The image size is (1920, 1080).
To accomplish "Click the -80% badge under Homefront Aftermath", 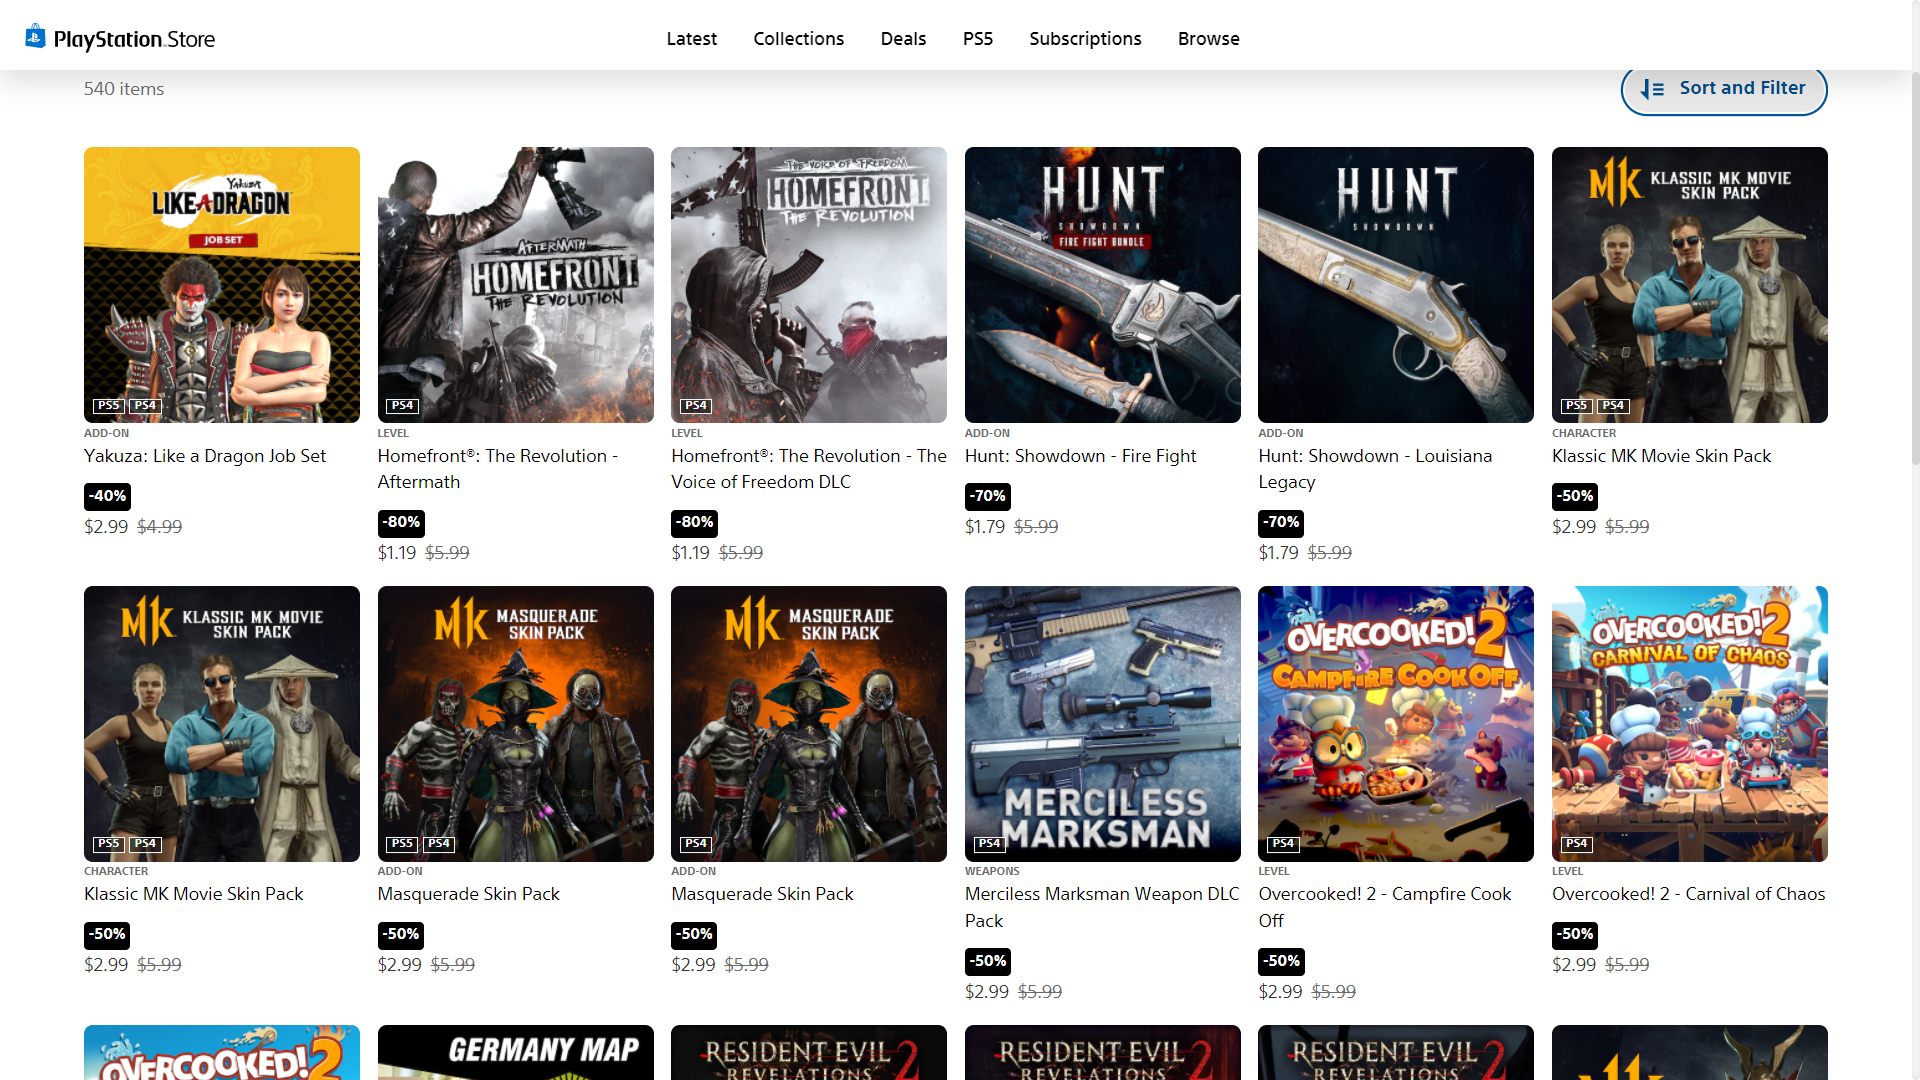I will [x=401, y=522].
